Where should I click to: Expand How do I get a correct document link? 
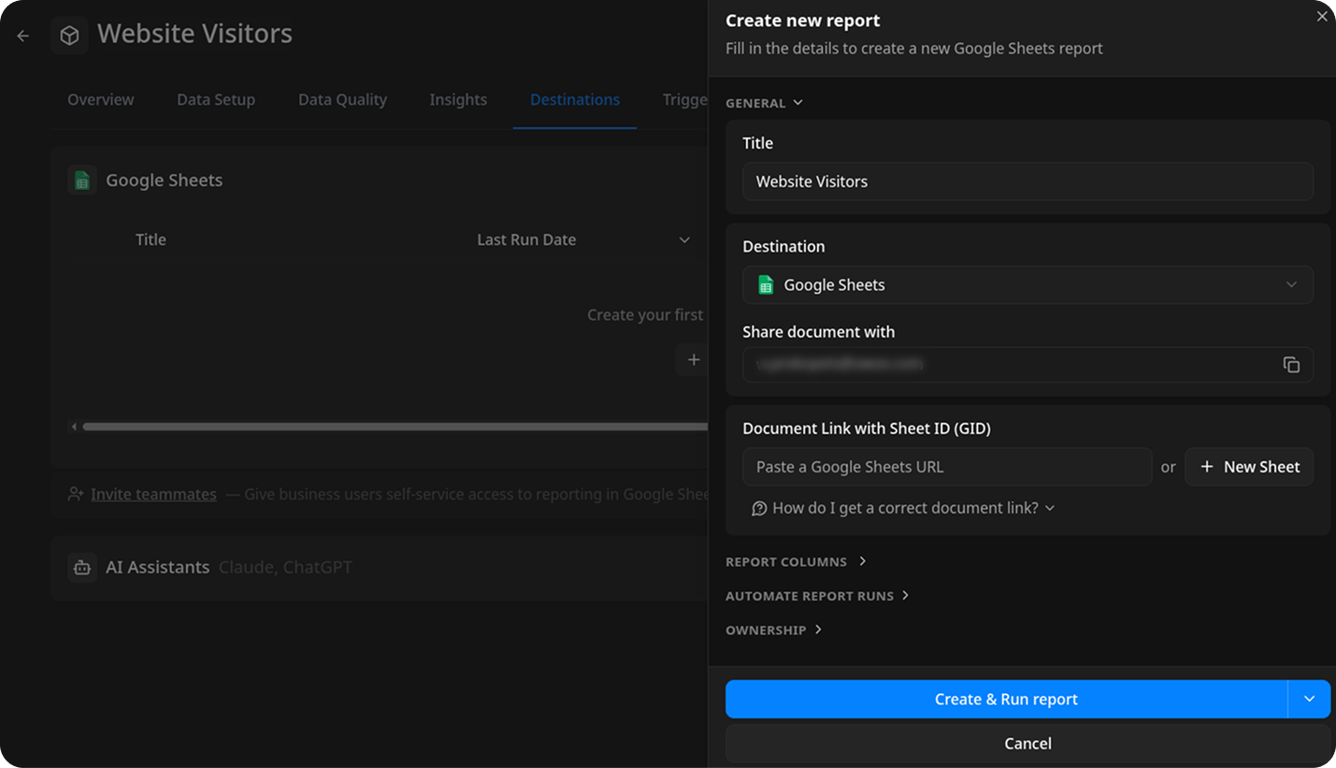[x=904, y=508]
